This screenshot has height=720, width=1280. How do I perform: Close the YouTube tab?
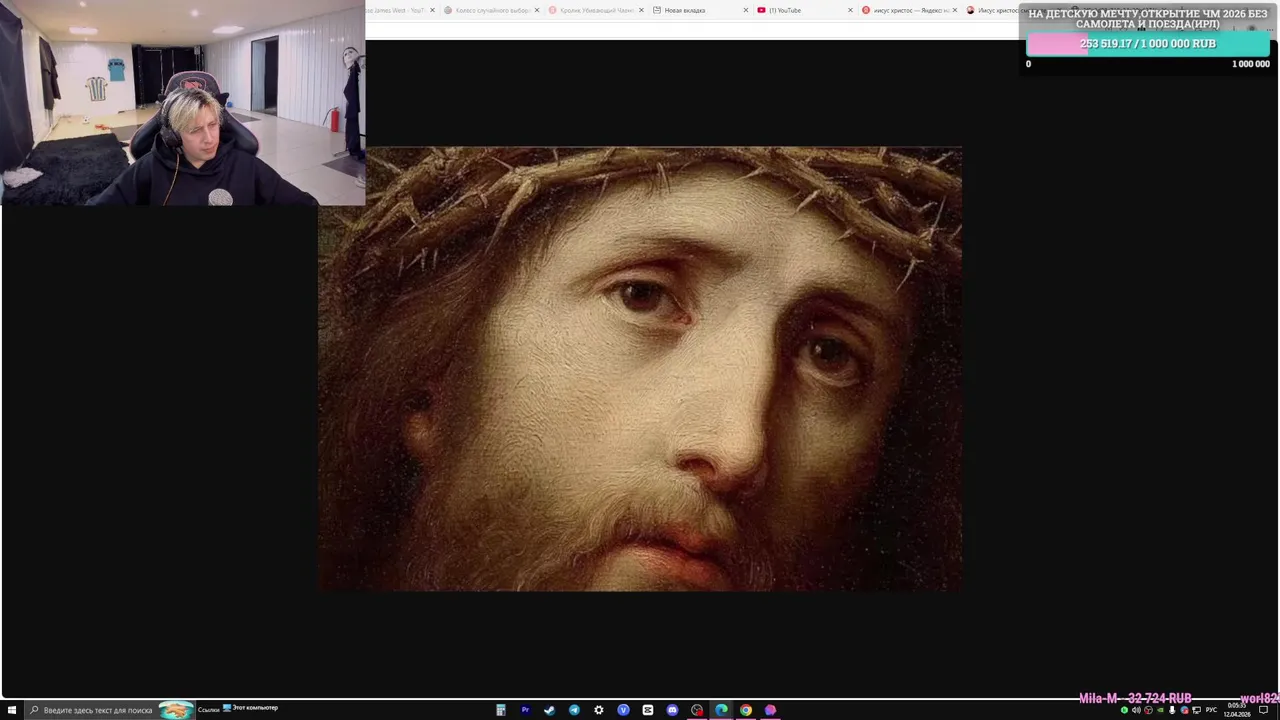[x=851, y=10]
